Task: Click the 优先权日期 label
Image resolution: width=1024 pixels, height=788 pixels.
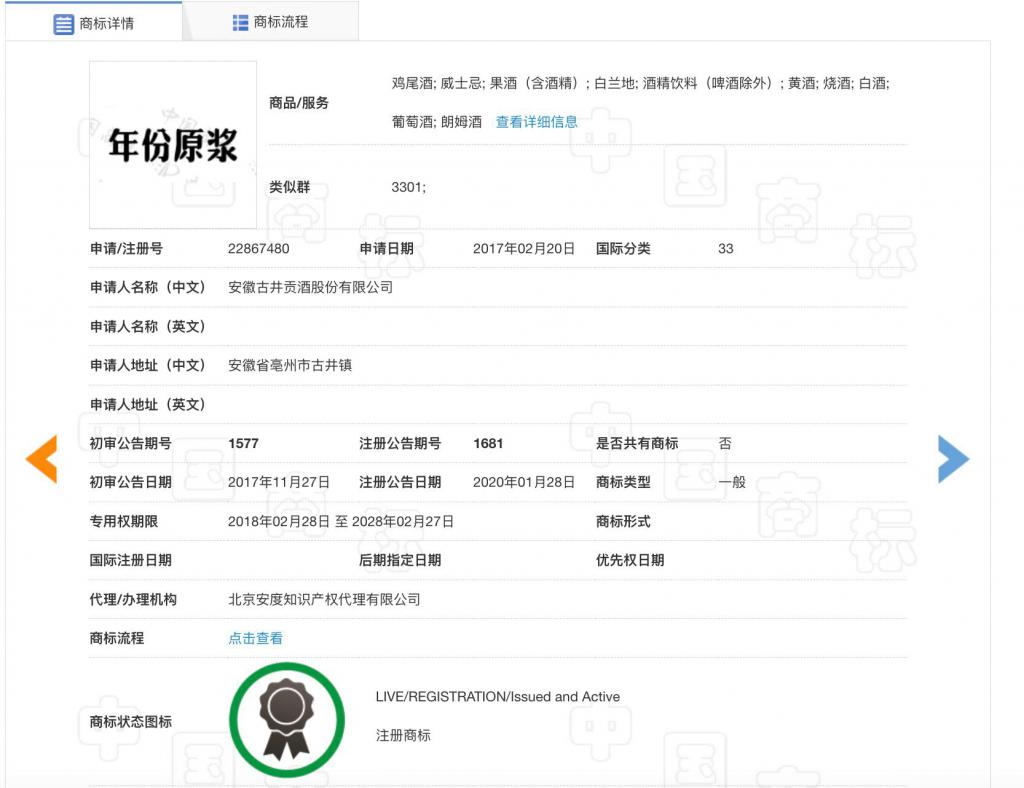Action: (x=630, y=560)
